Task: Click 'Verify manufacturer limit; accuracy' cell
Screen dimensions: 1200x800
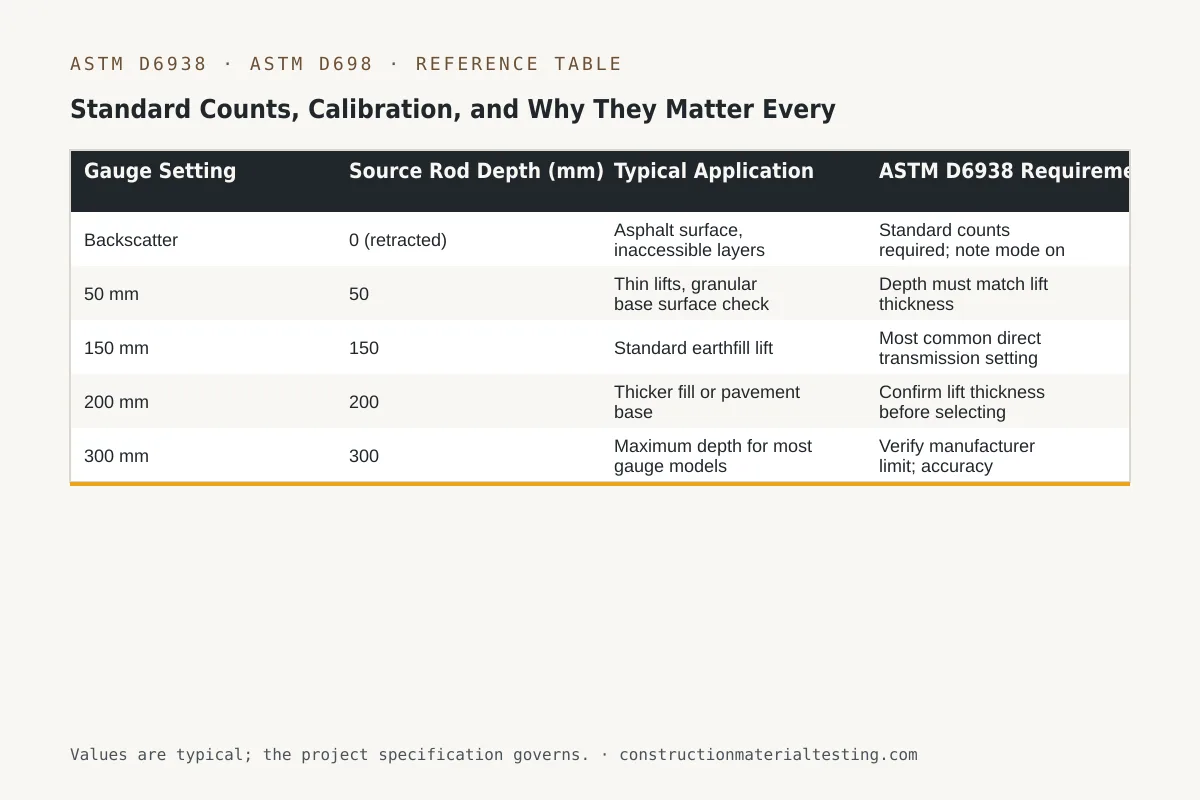Action: (957, 456)
